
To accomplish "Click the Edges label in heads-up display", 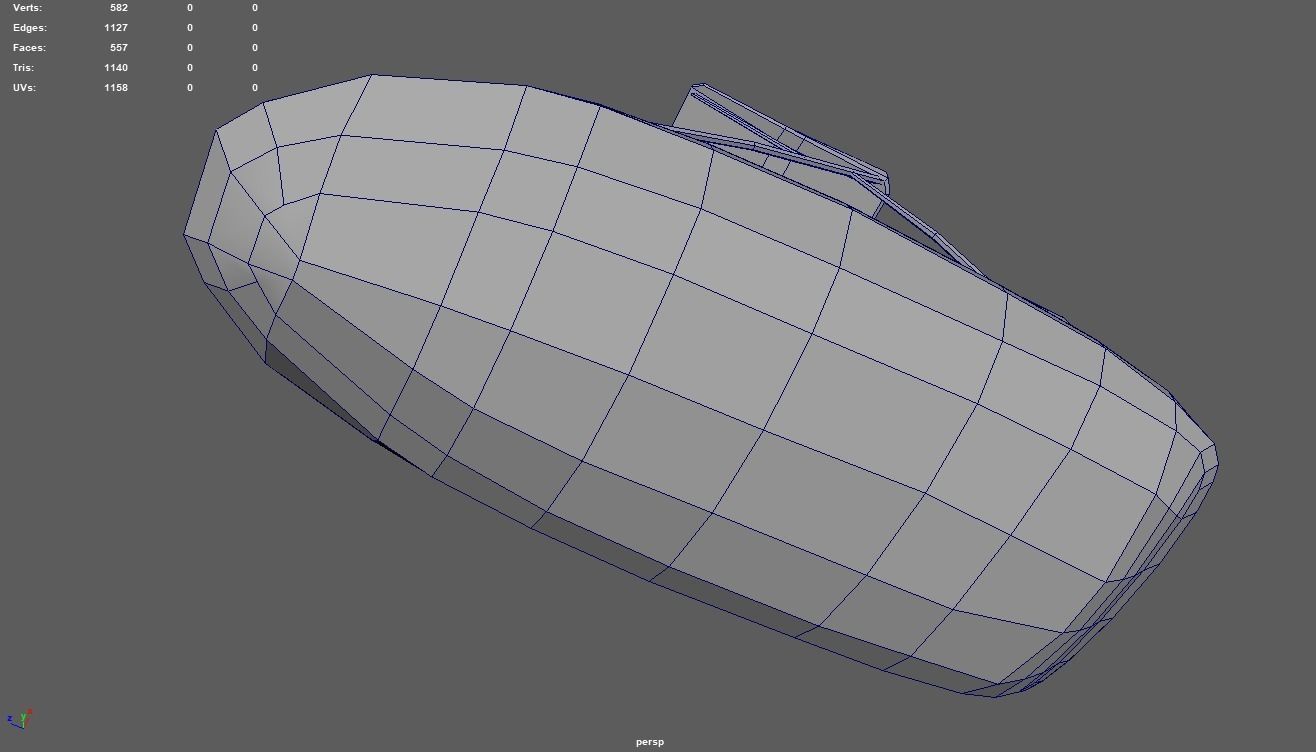I will tap(29, 28).
